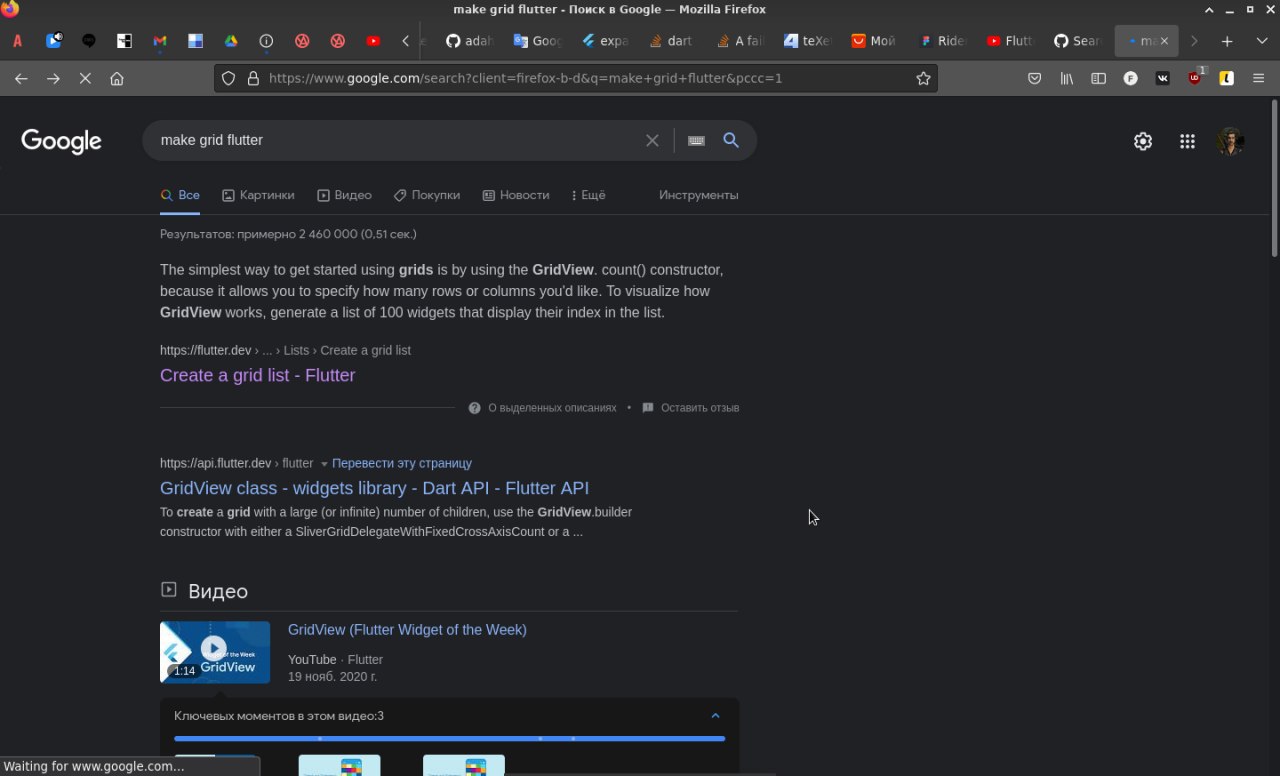
Task: Play the GridView video thumbnail
Action: click(x=215, y=652)
